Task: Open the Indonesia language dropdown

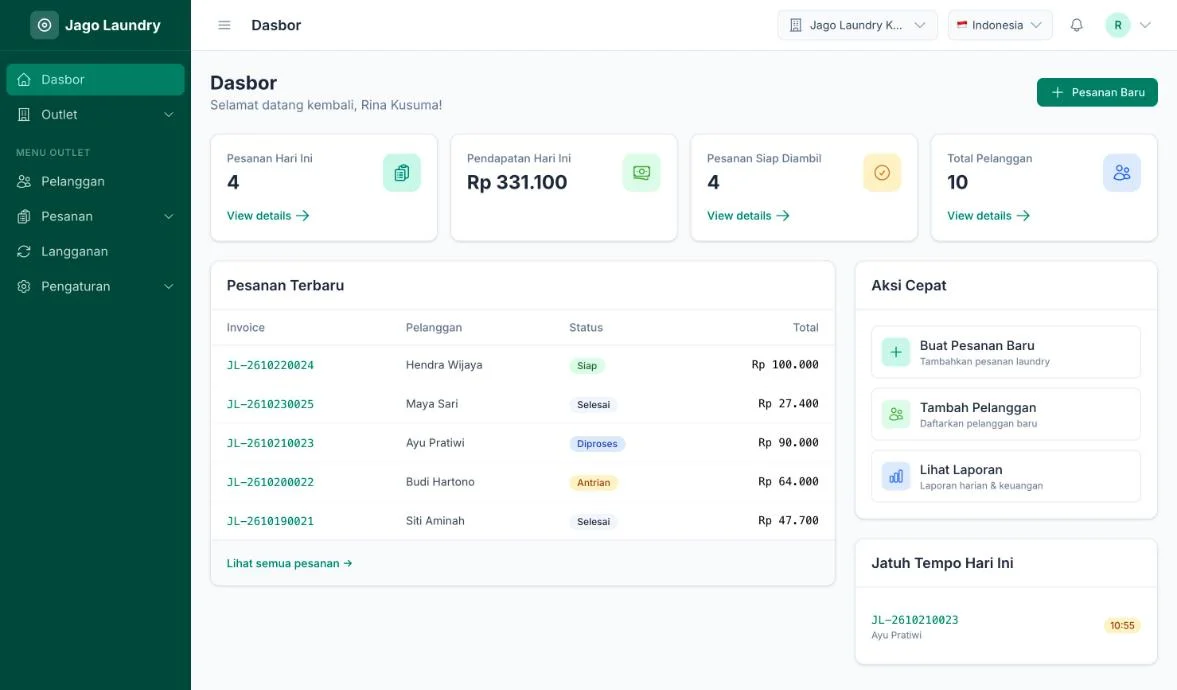Action: tap(1000, 25)
